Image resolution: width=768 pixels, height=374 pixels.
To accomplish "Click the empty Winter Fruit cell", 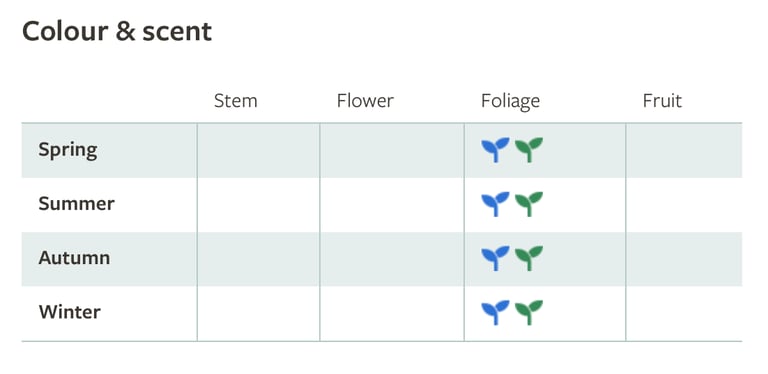I will click(x=684, y=314).
